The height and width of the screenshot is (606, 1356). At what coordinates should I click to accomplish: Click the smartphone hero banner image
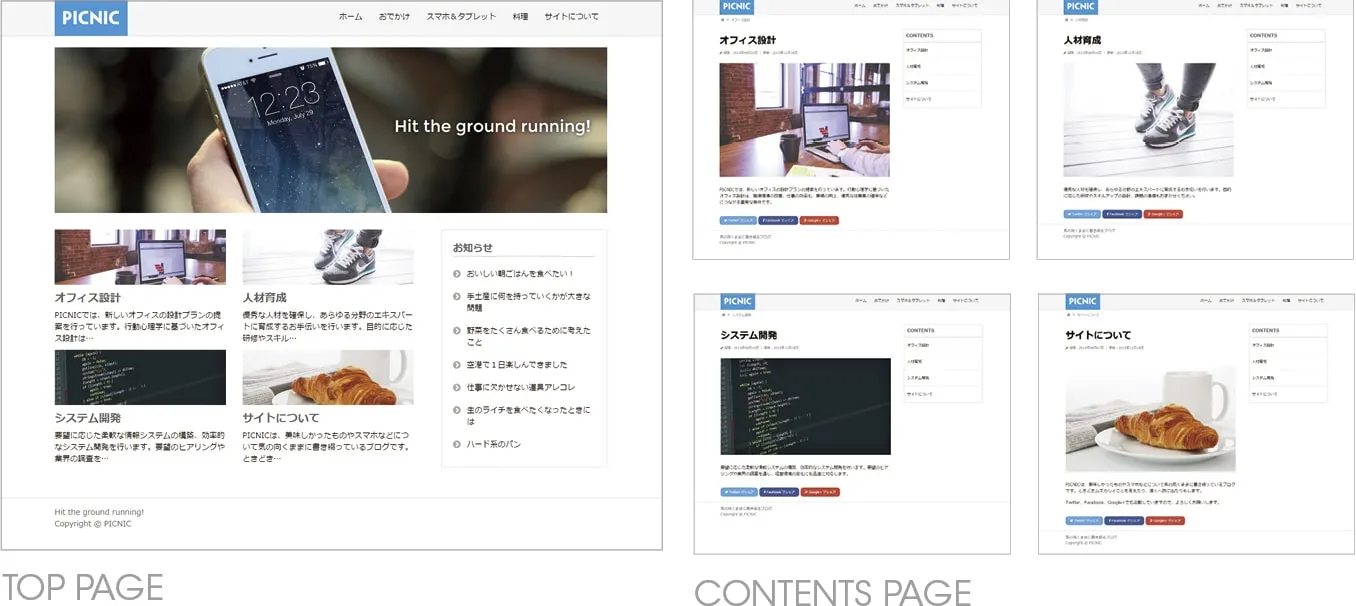point(330,130)
